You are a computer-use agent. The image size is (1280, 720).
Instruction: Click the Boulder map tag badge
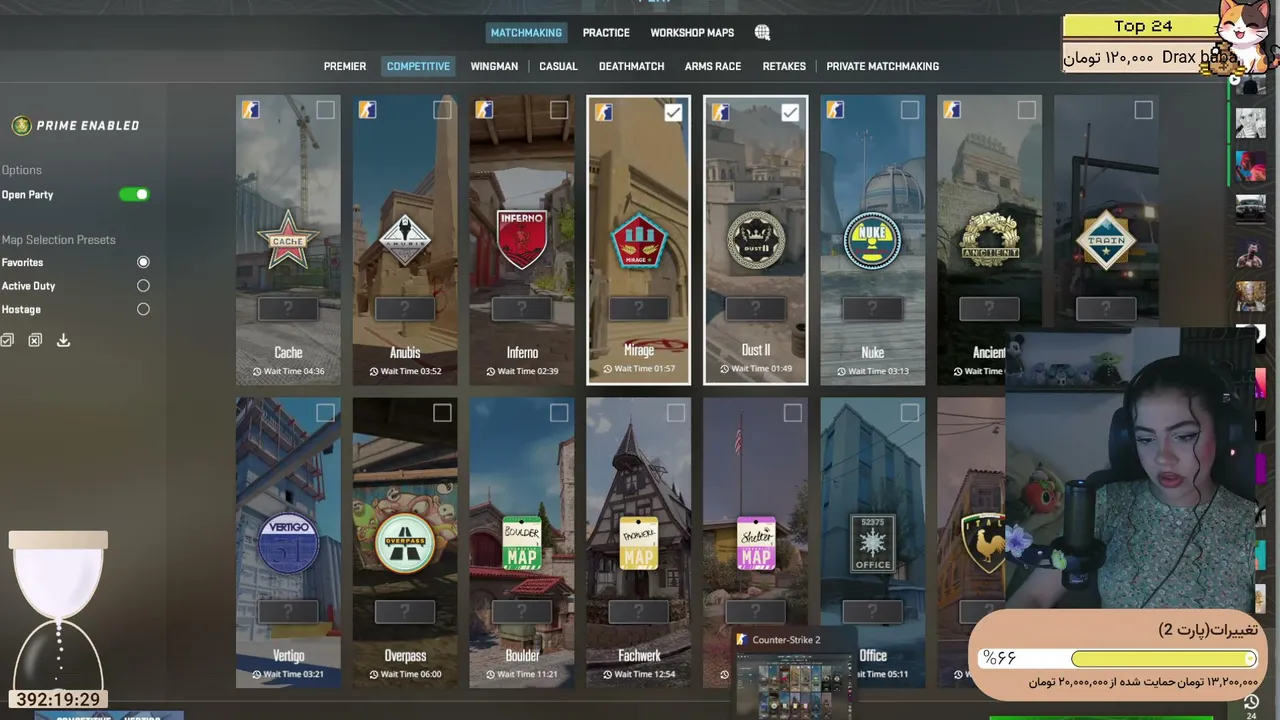[522, 544]
